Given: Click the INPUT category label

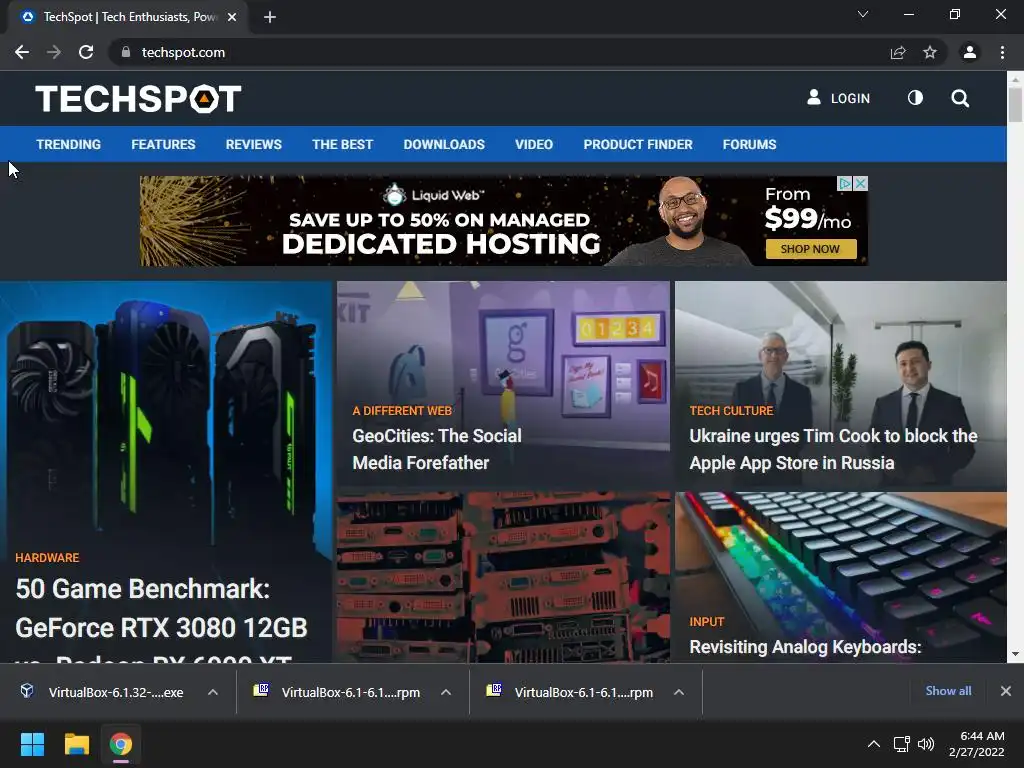Looking at the screenshot, I should pos(707,622).
